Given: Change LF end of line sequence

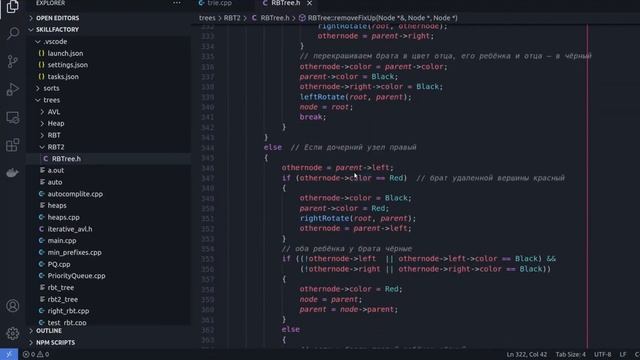Looking at the screenshot, I should coord(622,355).
